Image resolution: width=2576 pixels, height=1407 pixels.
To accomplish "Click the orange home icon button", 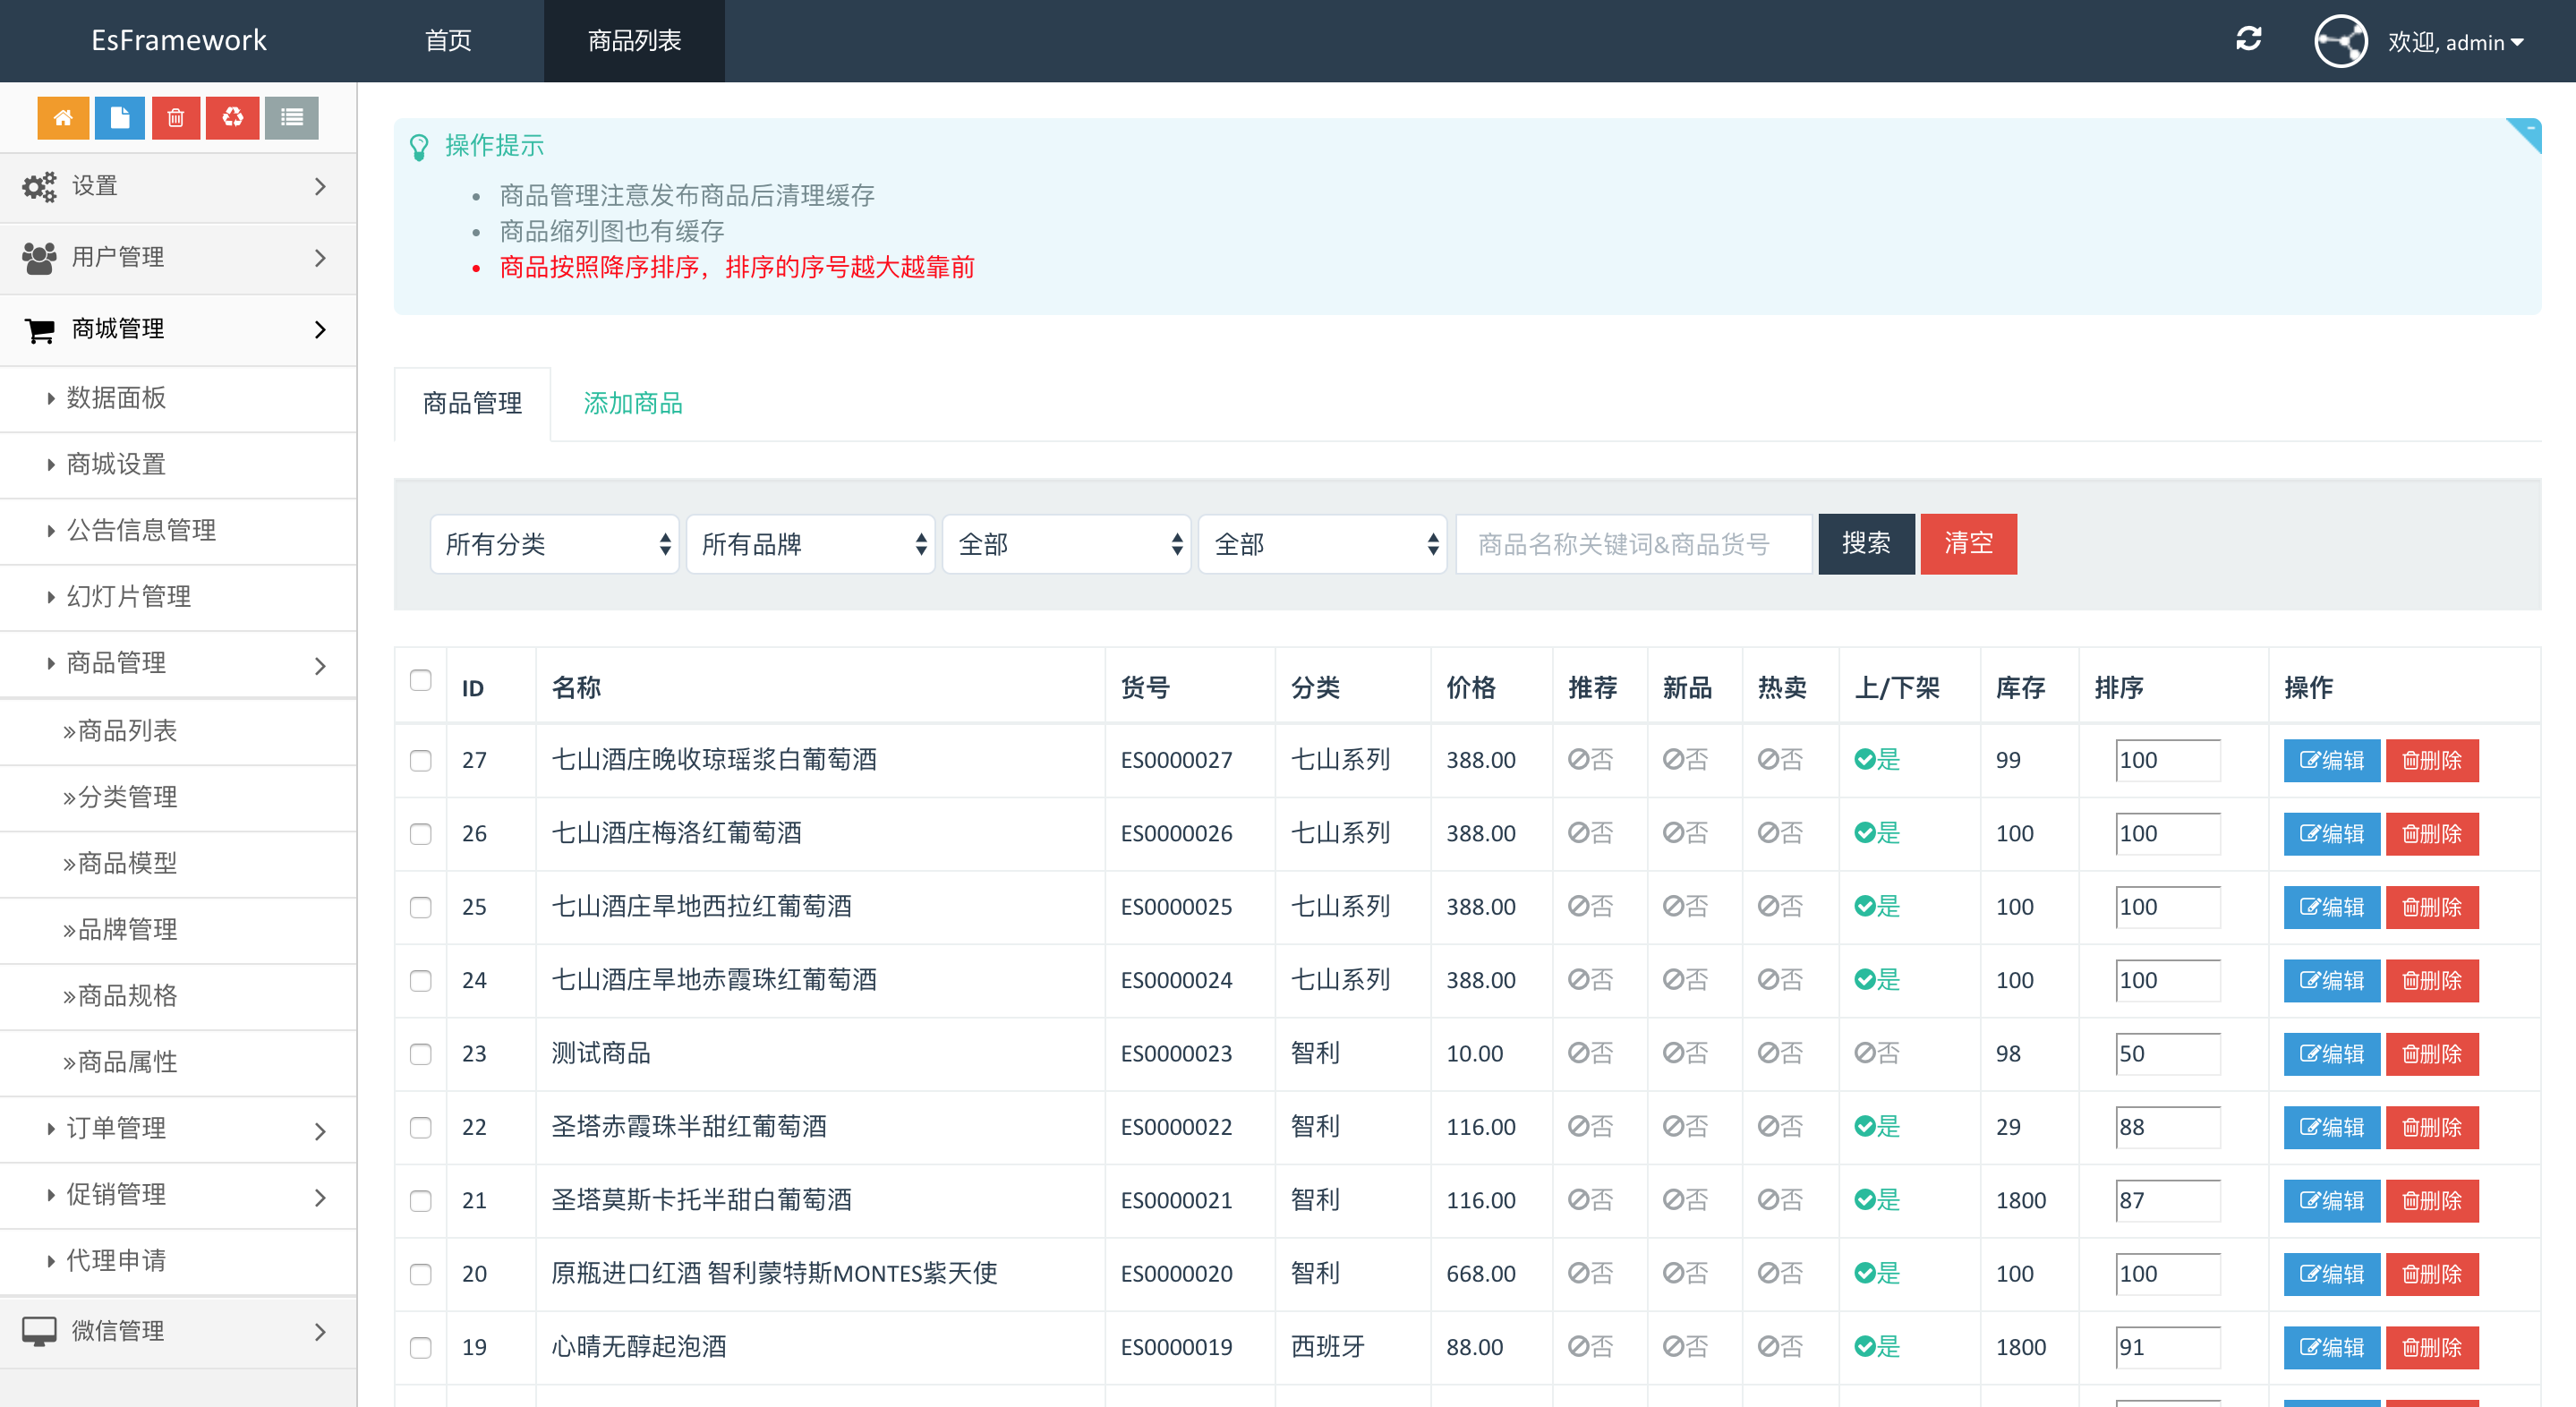I will pyautogui.click(x=63, y=118).
